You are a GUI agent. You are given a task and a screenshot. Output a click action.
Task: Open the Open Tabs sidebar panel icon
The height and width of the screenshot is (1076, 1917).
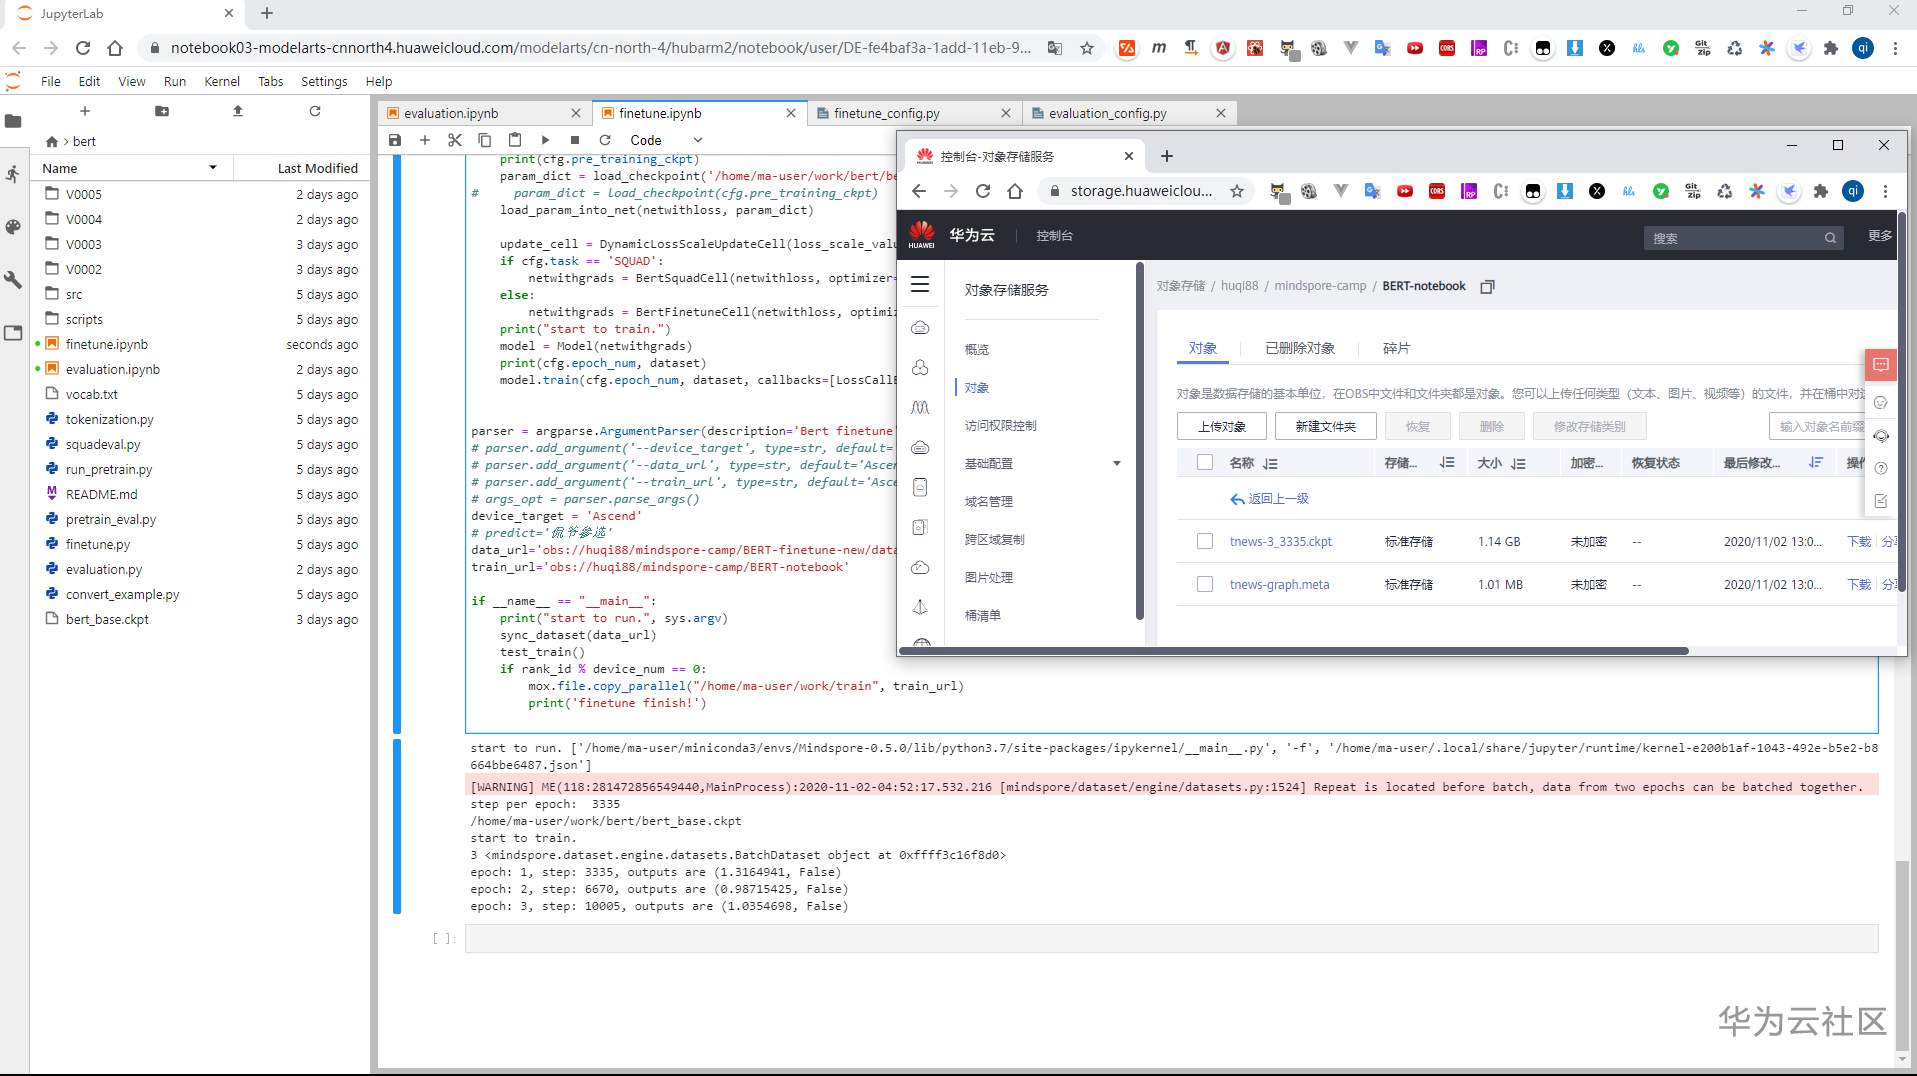13,333
